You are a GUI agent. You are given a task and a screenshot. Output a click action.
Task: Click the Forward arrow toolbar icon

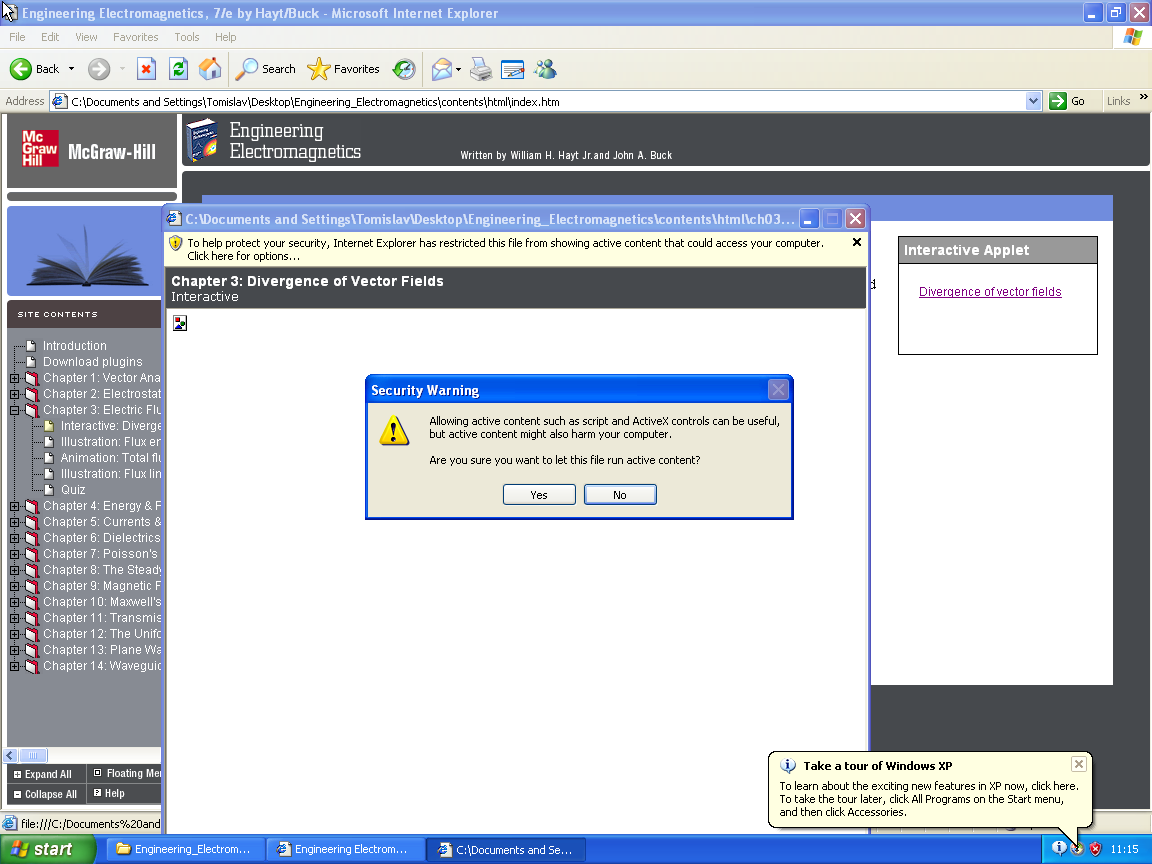coord(99,69)
